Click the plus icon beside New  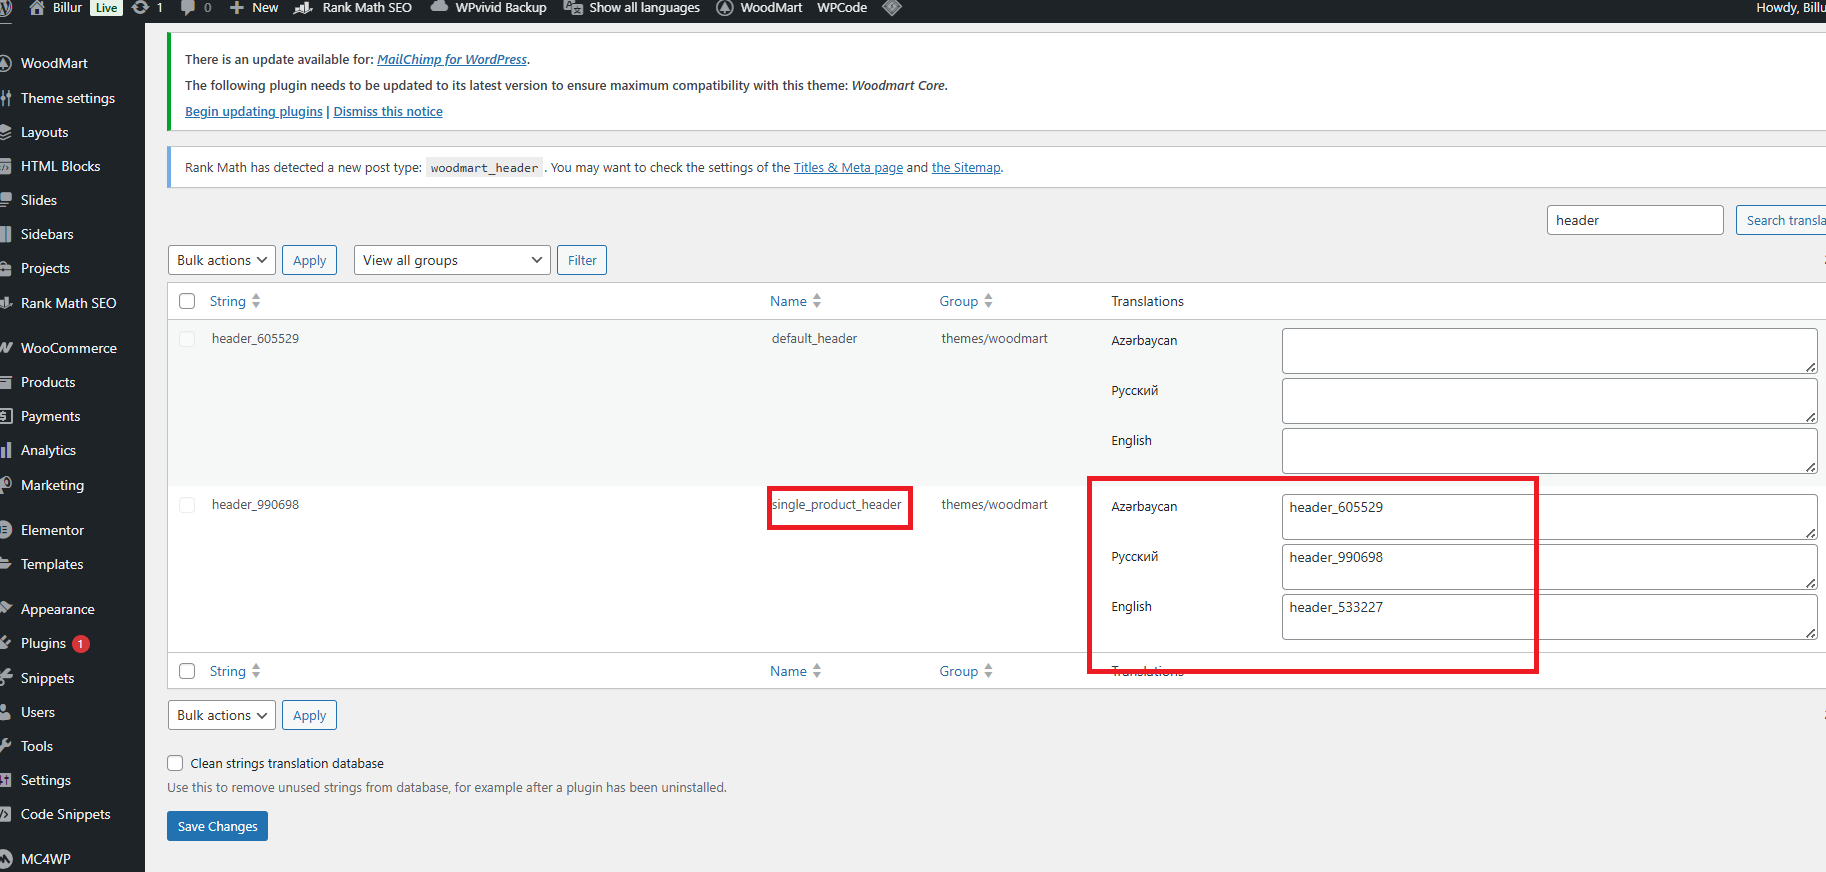coord(237,8)
